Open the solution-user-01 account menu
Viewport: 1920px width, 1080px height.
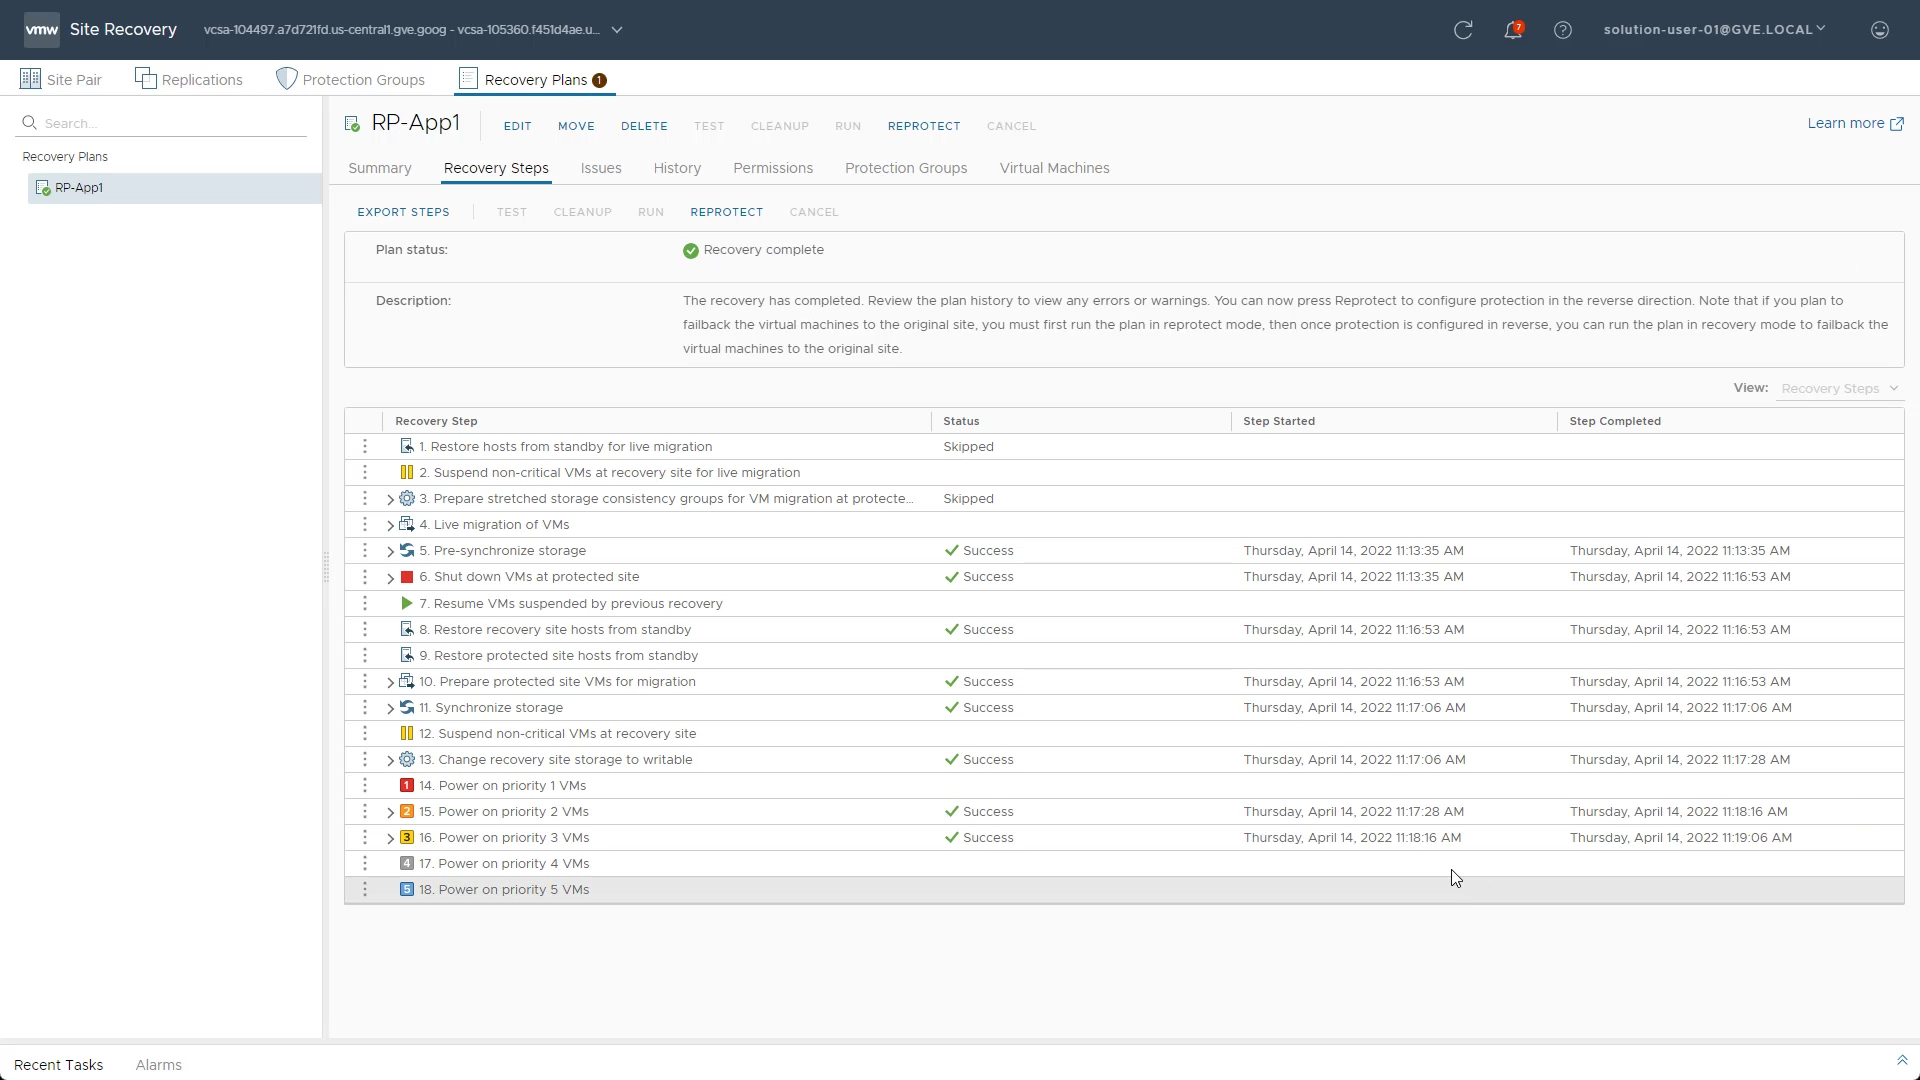(1714, 29)
